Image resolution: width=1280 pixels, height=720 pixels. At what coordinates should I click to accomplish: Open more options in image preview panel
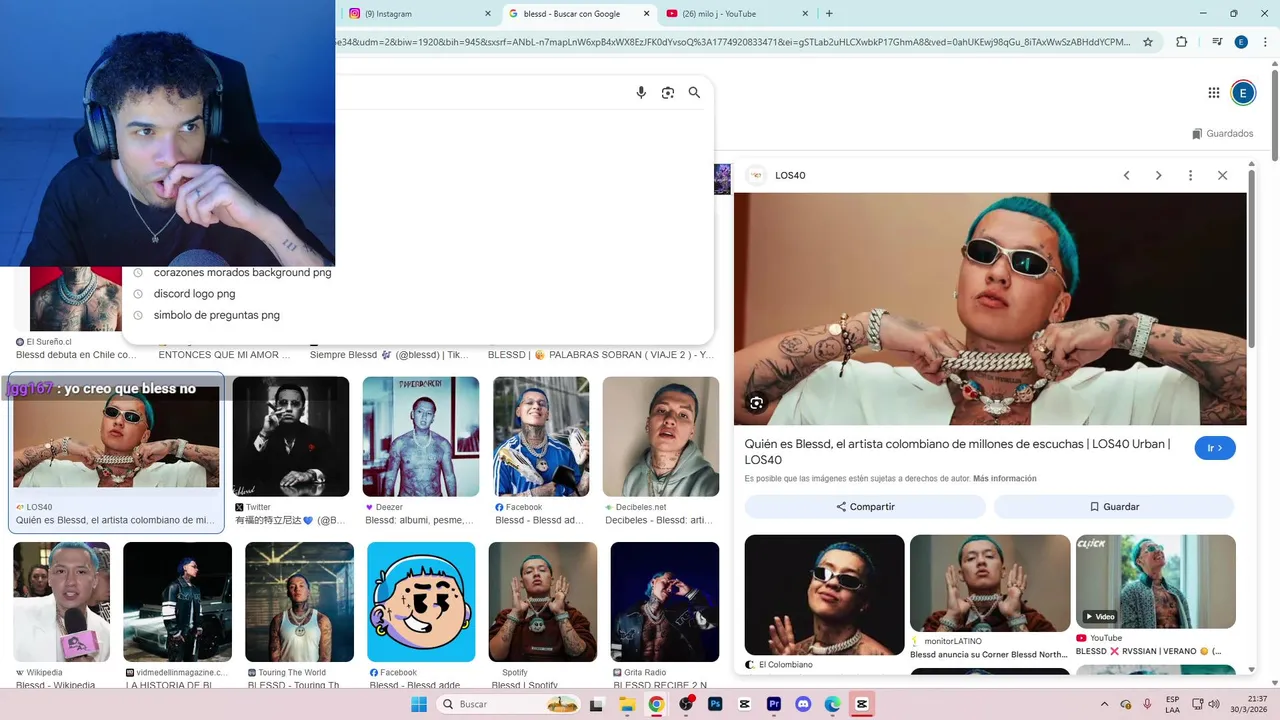coord(1190,175)
